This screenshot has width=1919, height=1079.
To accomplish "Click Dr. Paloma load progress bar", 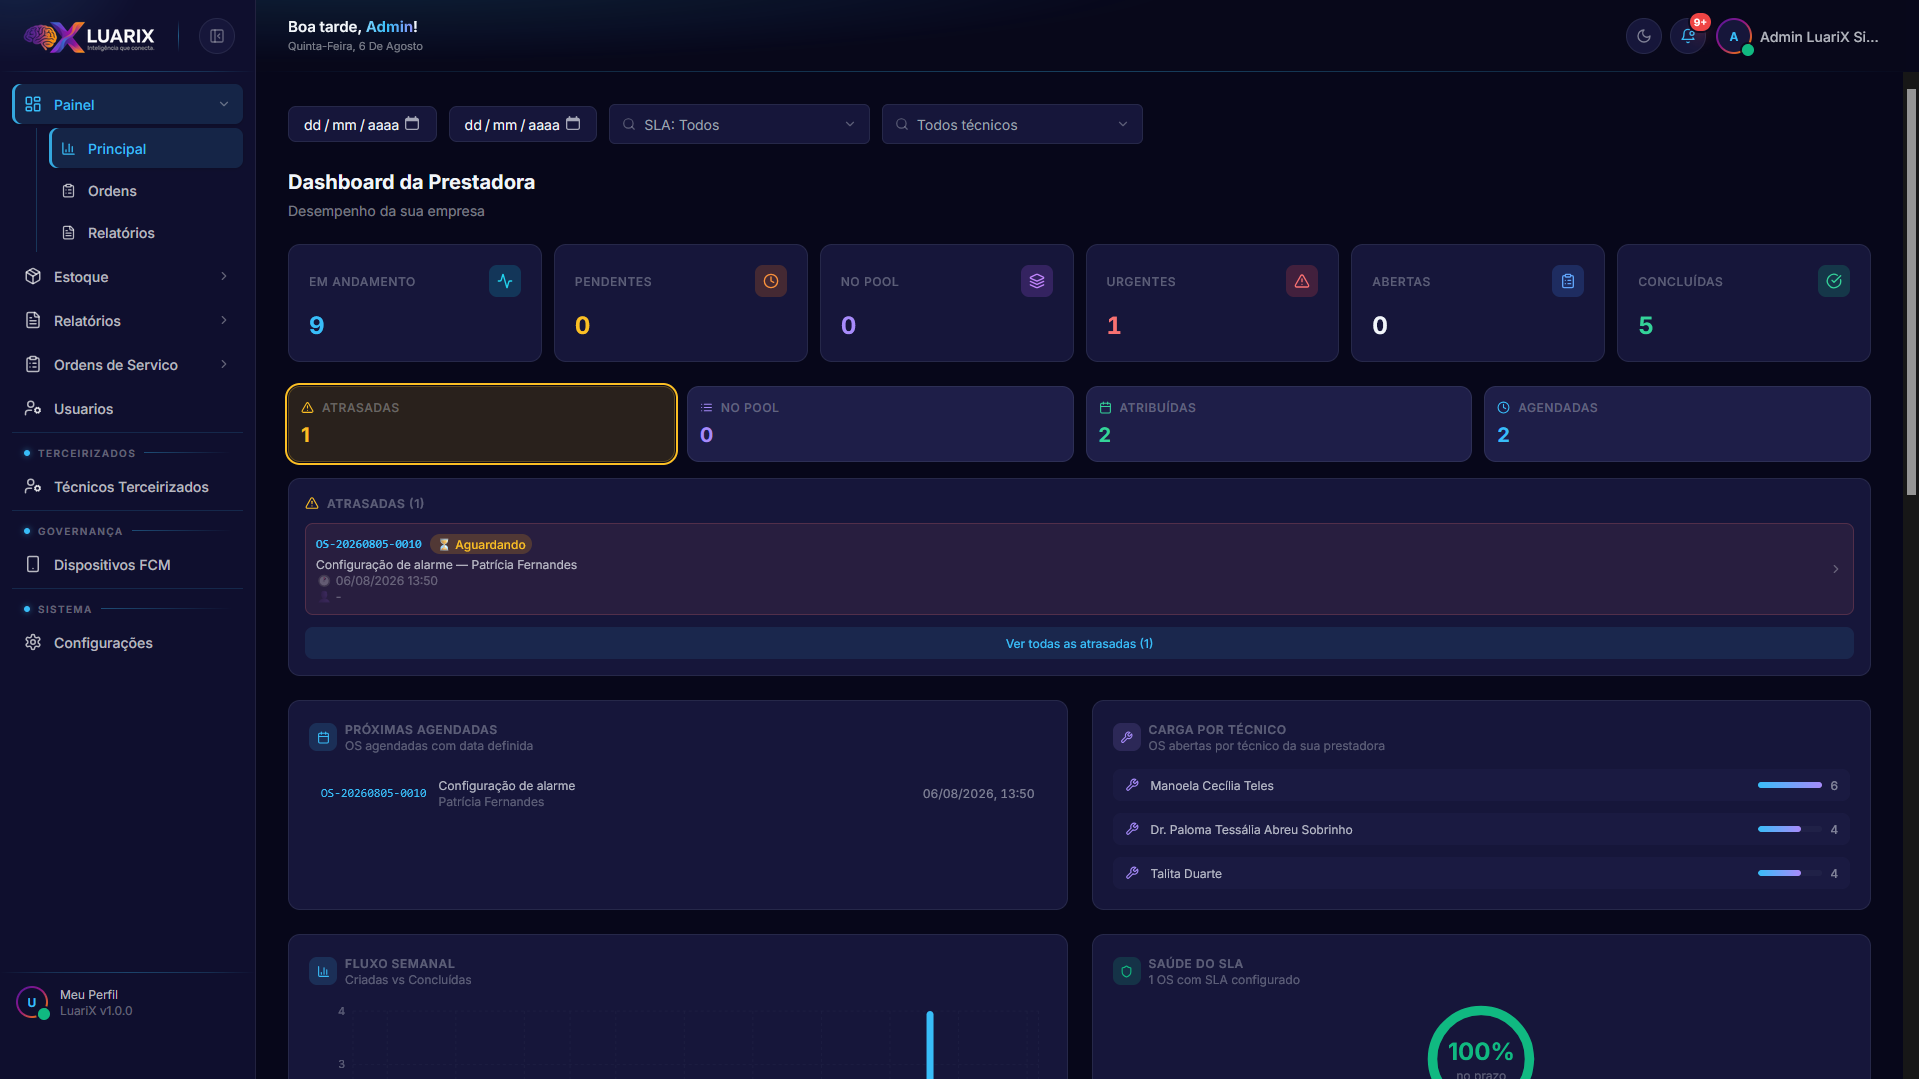I will pyautogui.click(x=1790, y=829).
